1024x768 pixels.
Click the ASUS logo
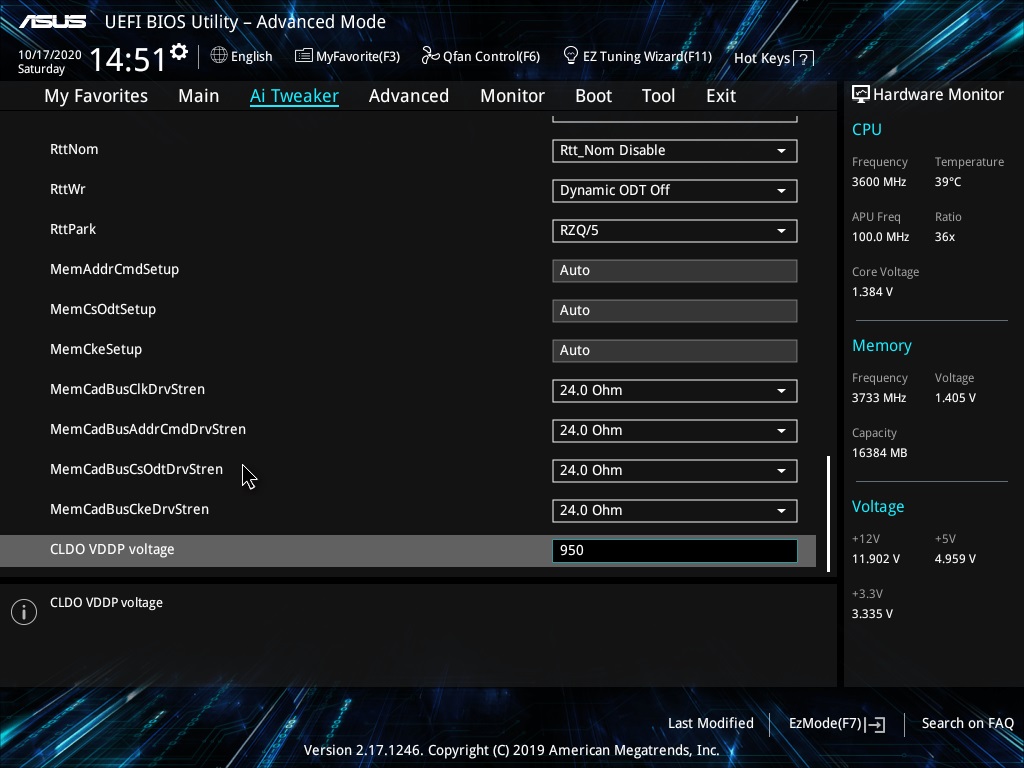coord(52,22)
